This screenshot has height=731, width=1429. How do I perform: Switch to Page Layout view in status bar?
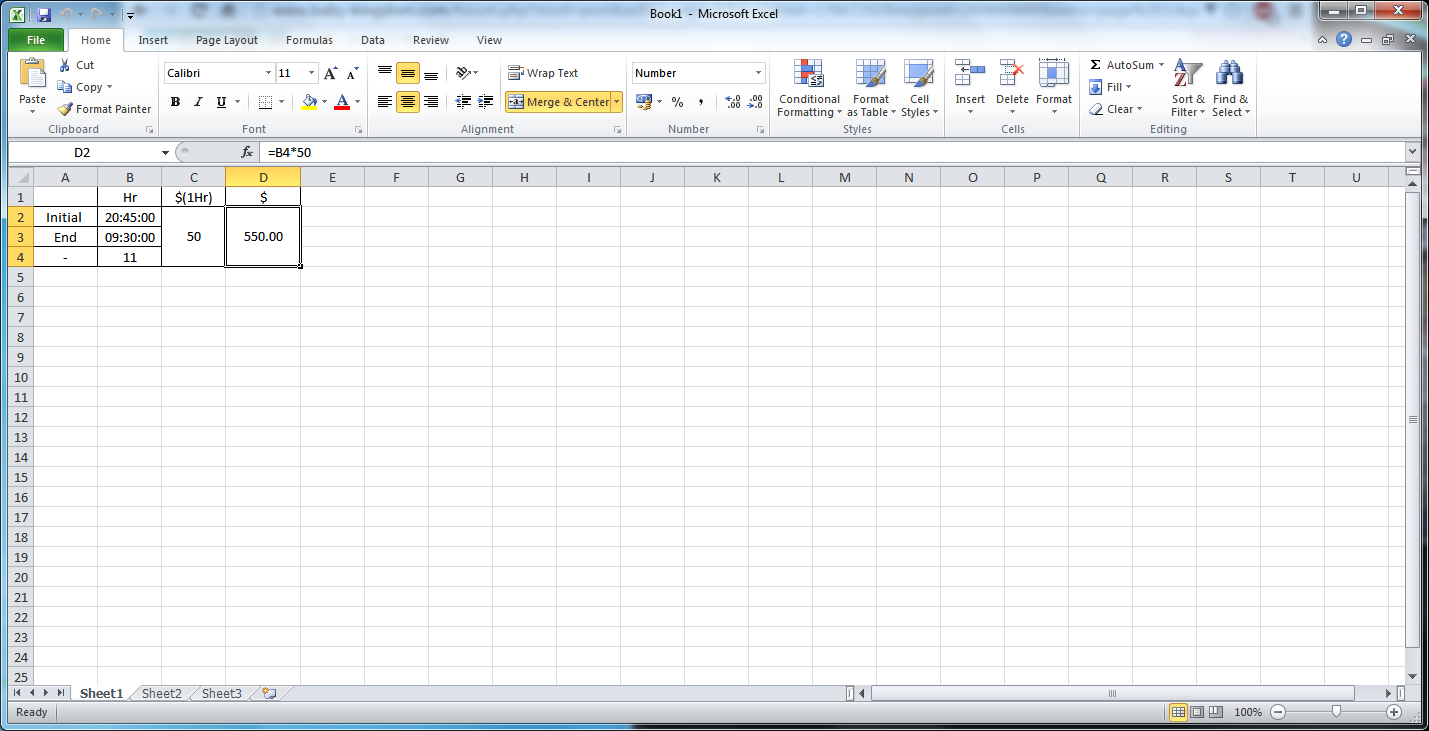point(1197,712)
